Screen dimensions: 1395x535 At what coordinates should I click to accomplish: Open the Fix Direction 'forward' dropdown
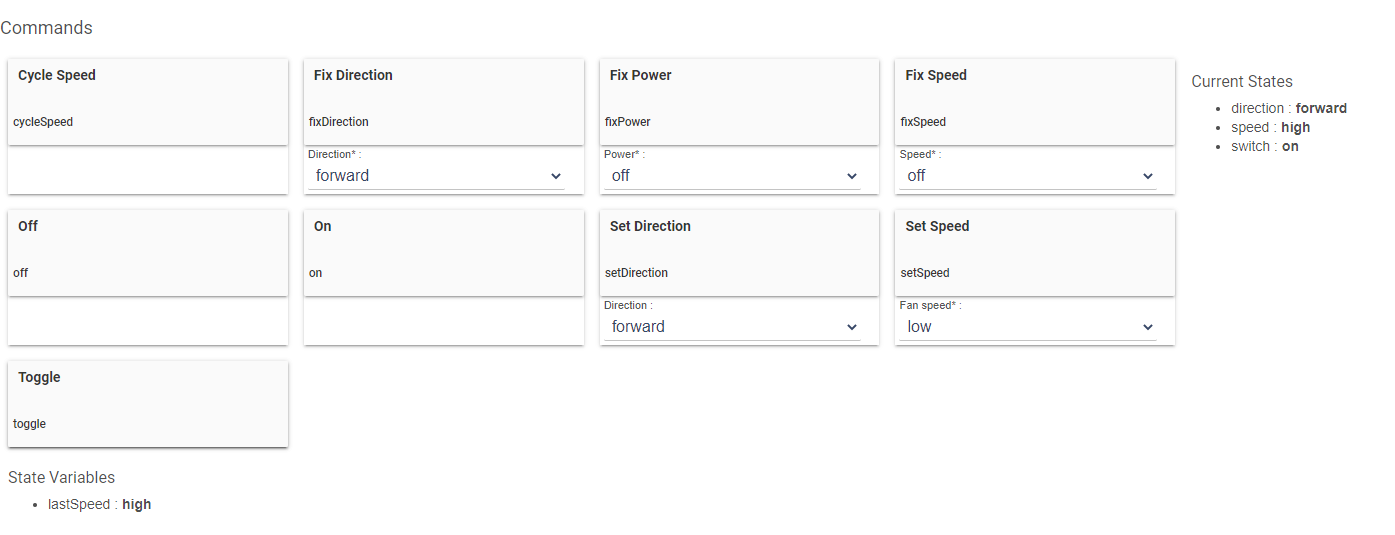click(x=436, y=176)
